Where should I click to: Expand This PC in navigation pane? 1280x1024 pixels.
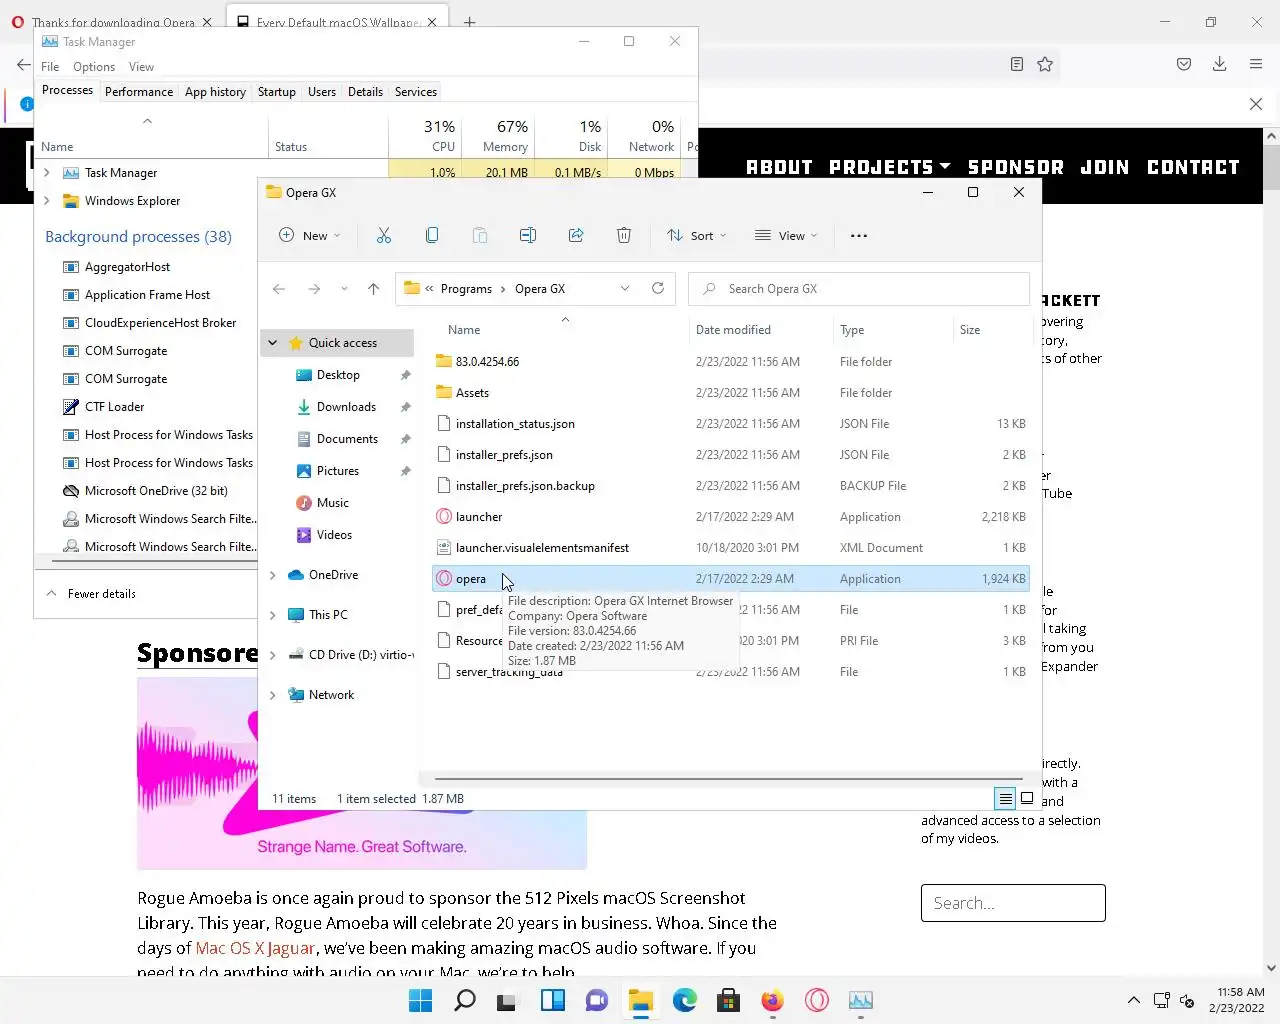[x=272, y=615]
